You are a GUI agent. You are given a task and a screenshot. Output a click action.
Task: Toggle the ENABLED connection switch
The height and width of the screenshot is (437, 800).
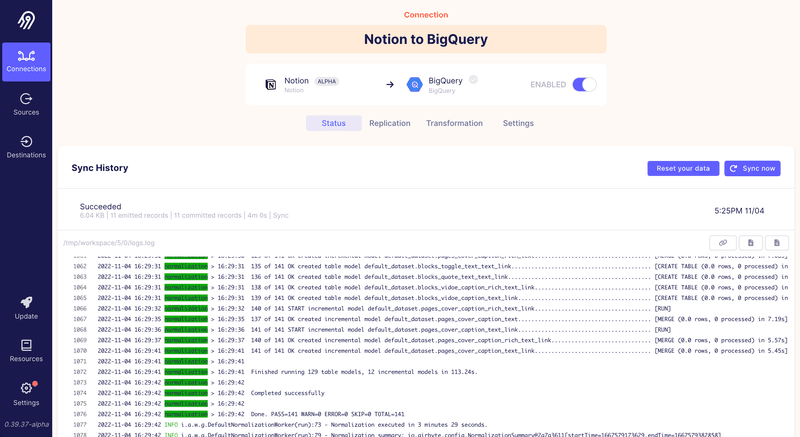[584, 85]
